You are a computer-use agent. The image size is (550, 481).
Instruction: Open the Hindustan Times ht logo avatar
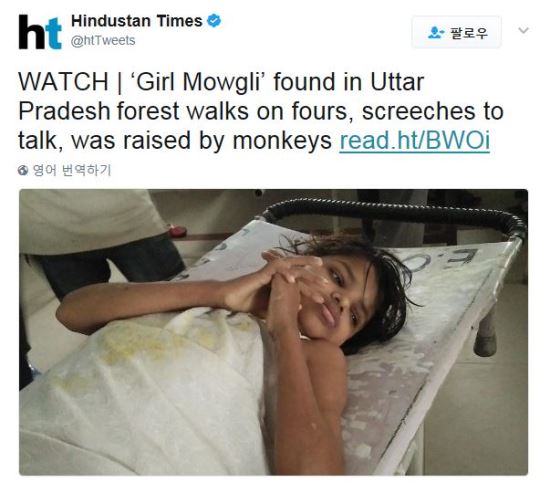tap(40, 32)
